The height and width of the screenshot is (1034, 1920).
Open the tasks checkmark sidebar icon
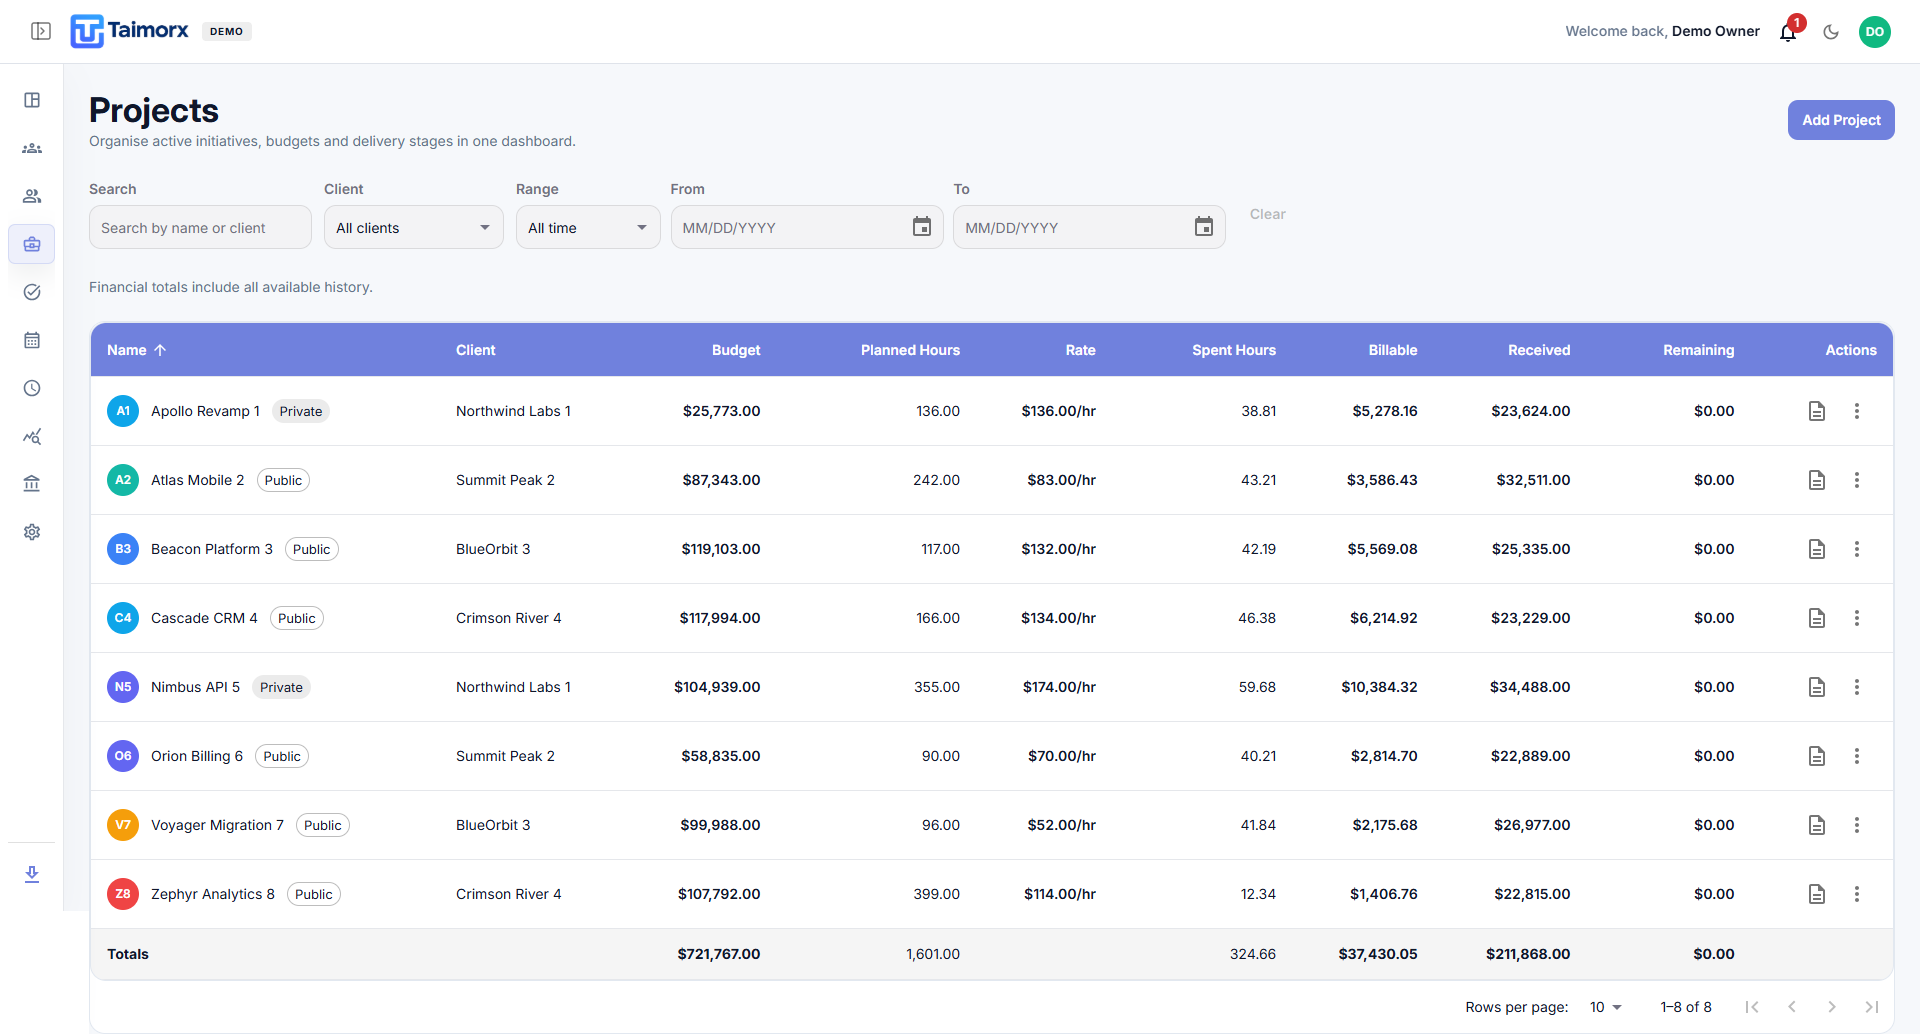point(32,292)
